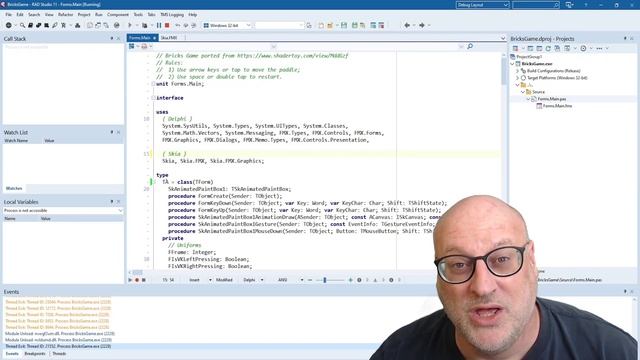Switch to the Skia.FMX editor tab
The width and height of the screenshot is (640, 360).
click(x=169, y=38)
